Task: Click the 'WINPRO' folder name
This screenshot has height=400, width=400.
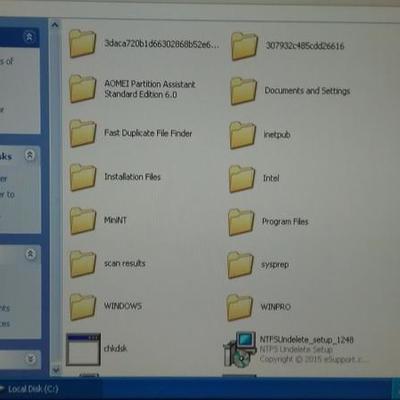Action: (275, 307)
